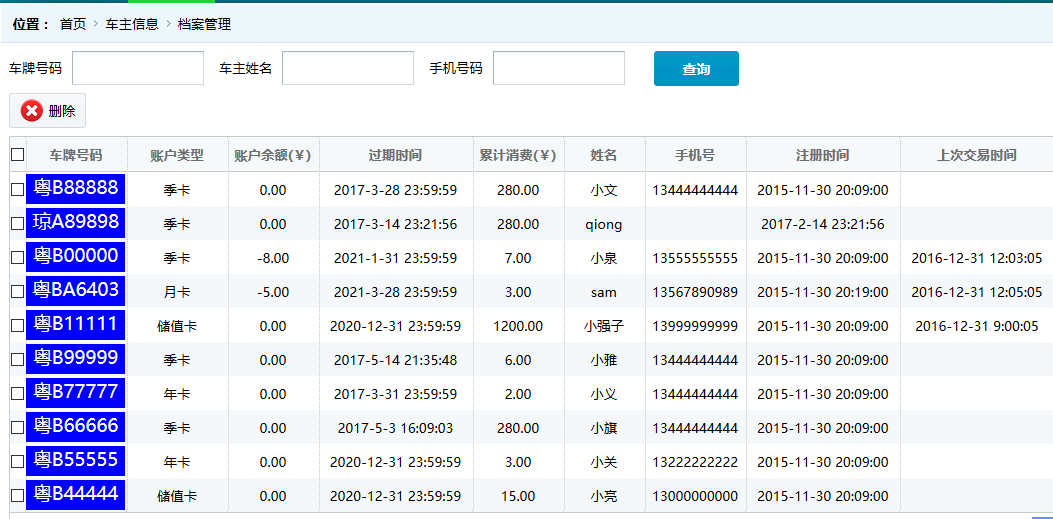The width and height of the screenshot is (1053, 519).
Task: Open plate badge 粤B44444
Action: (x=76, y=494)
